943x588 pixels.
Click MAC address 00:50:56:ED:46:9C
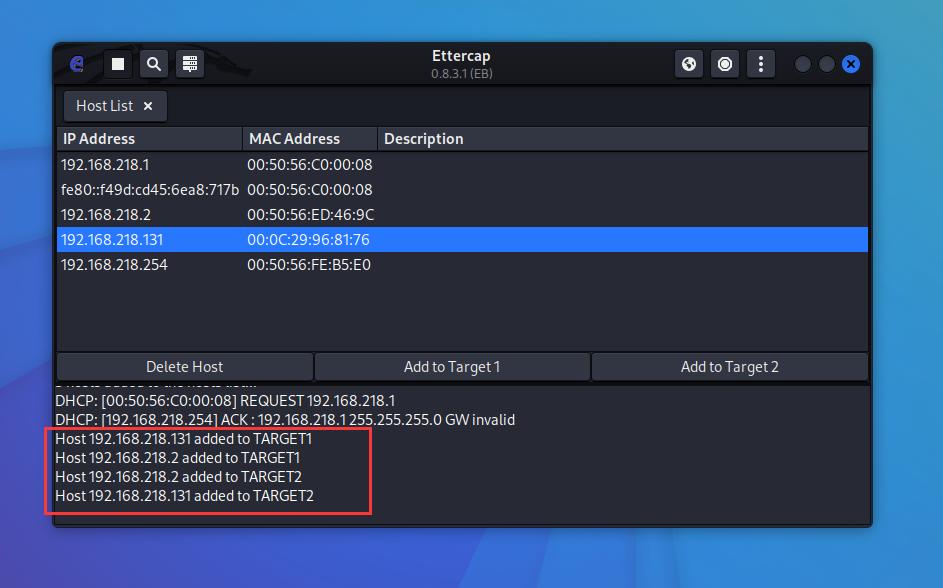(310, 215)
